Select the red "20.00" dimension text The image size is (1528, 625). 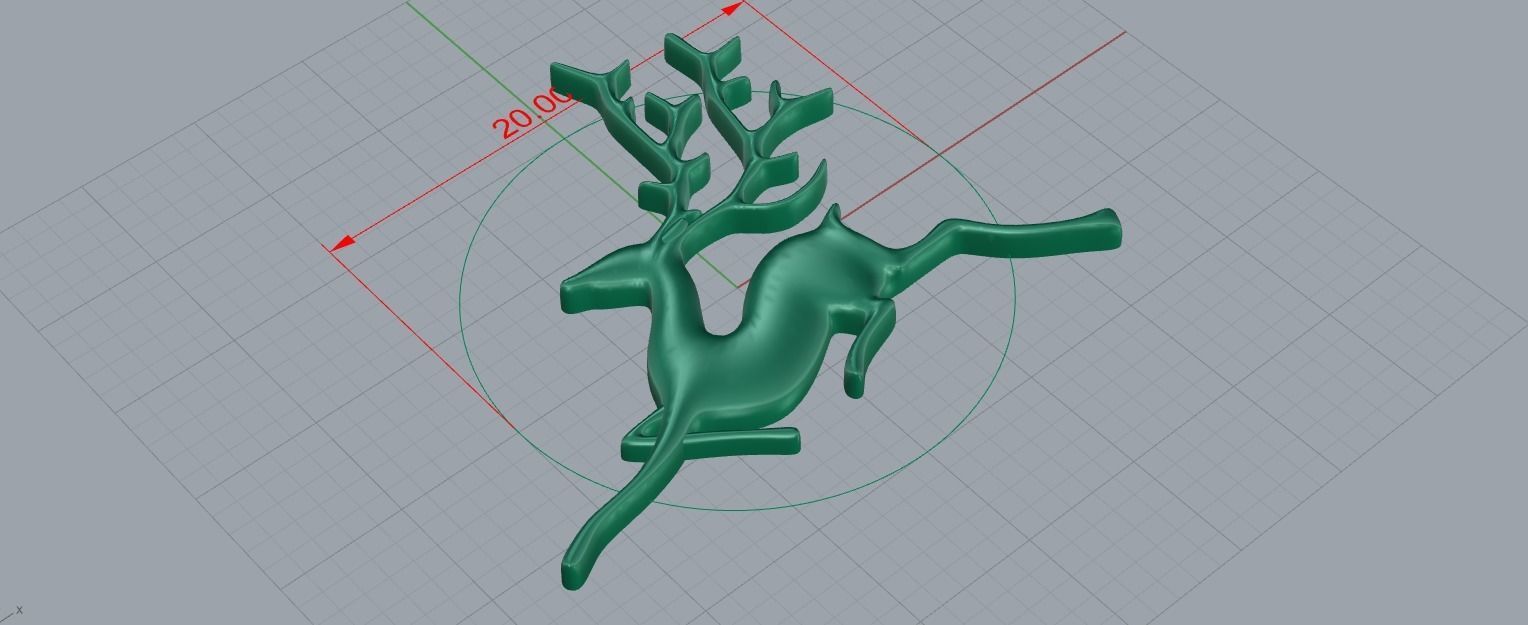click(x=533, y=114)
